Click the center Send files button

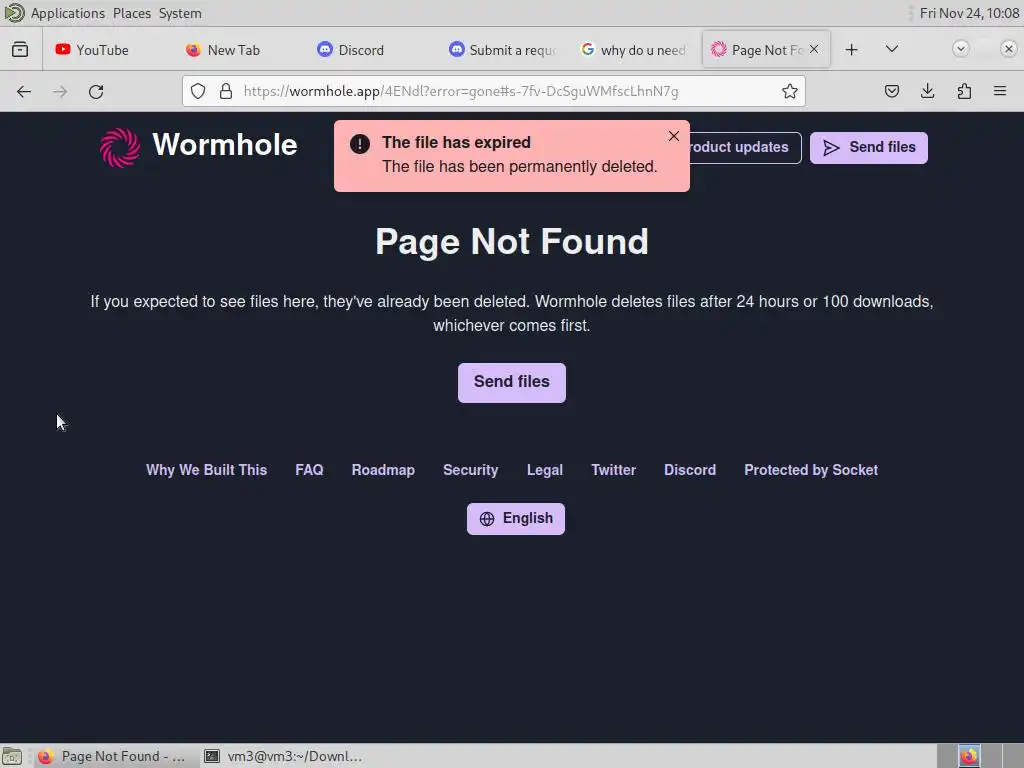512,382
